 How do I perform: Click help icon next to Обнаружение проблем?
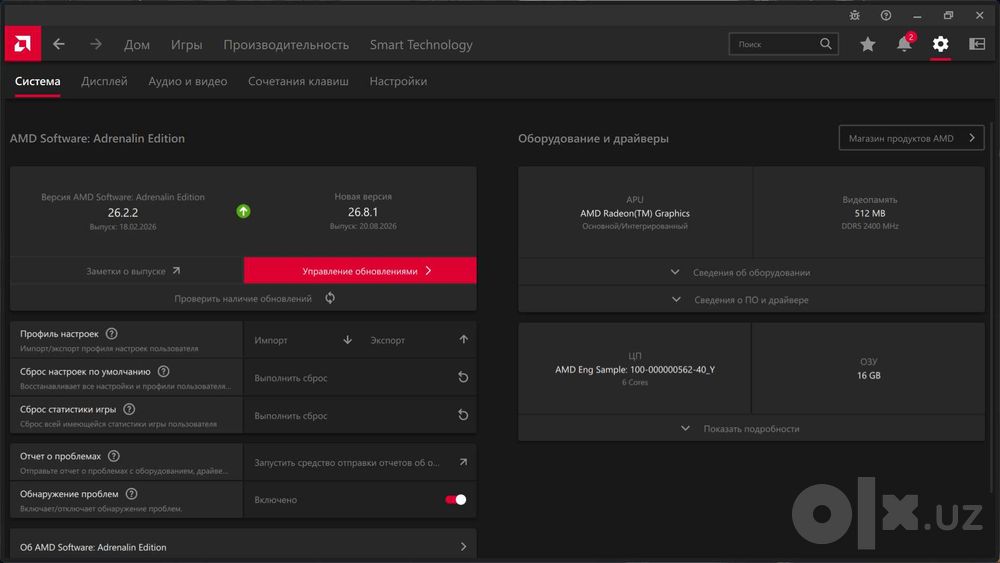[131, 494]
